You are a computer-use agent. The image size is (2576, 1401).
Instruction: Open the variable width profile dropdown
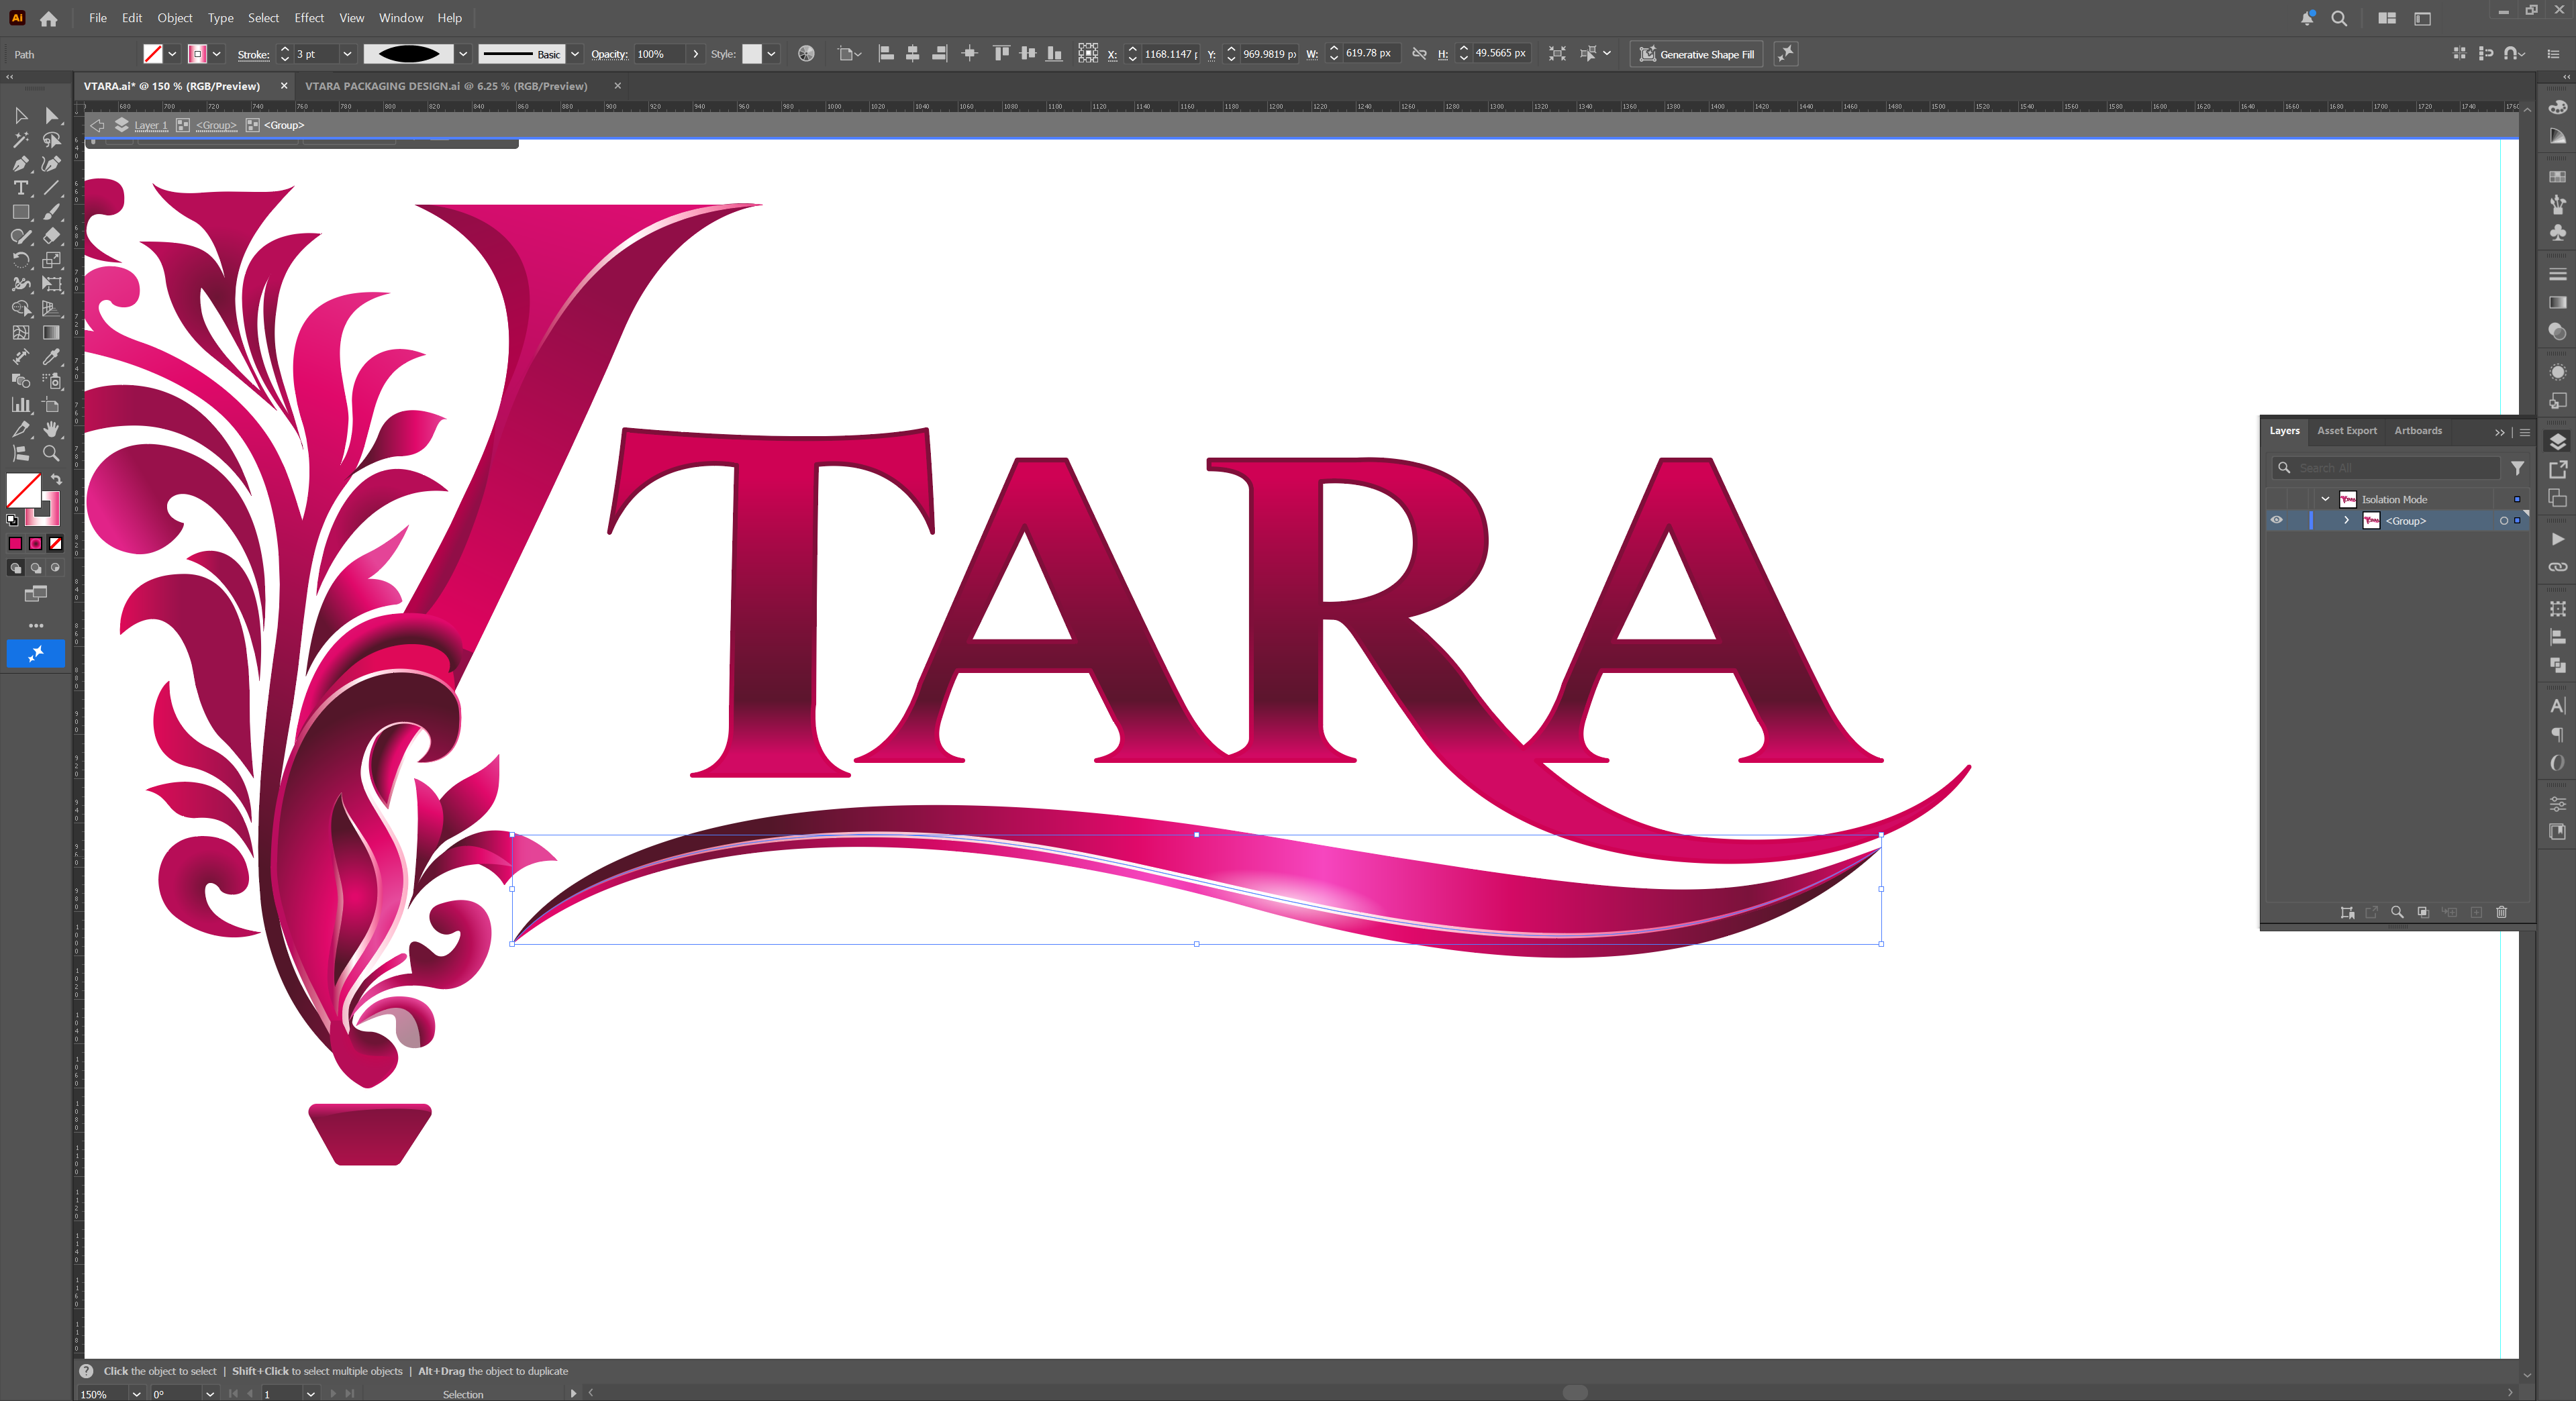coord(463,54)
